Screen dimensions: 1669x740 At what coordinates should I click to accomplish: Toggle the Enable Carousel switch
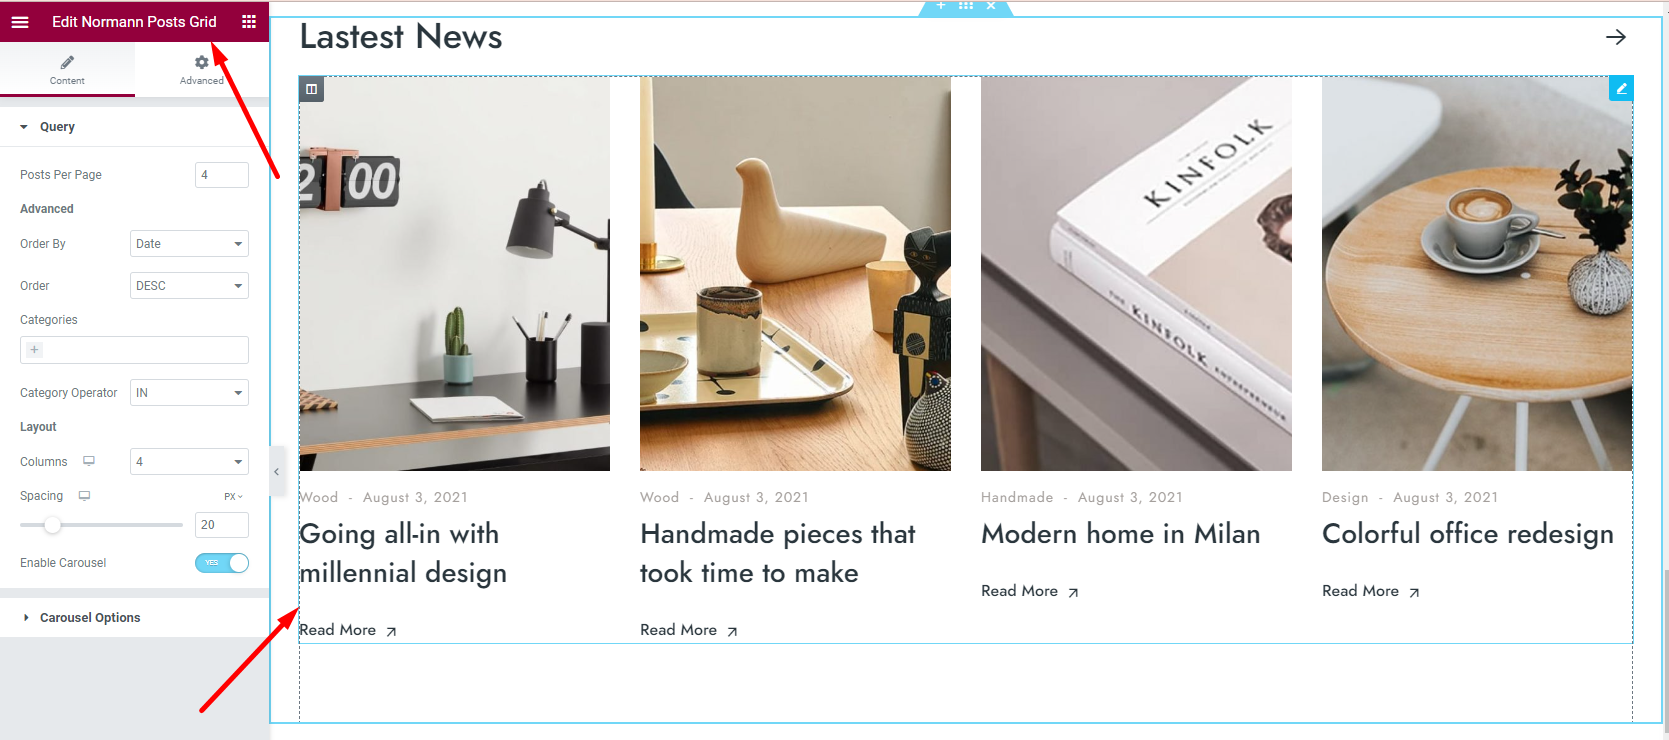[222, 563]
